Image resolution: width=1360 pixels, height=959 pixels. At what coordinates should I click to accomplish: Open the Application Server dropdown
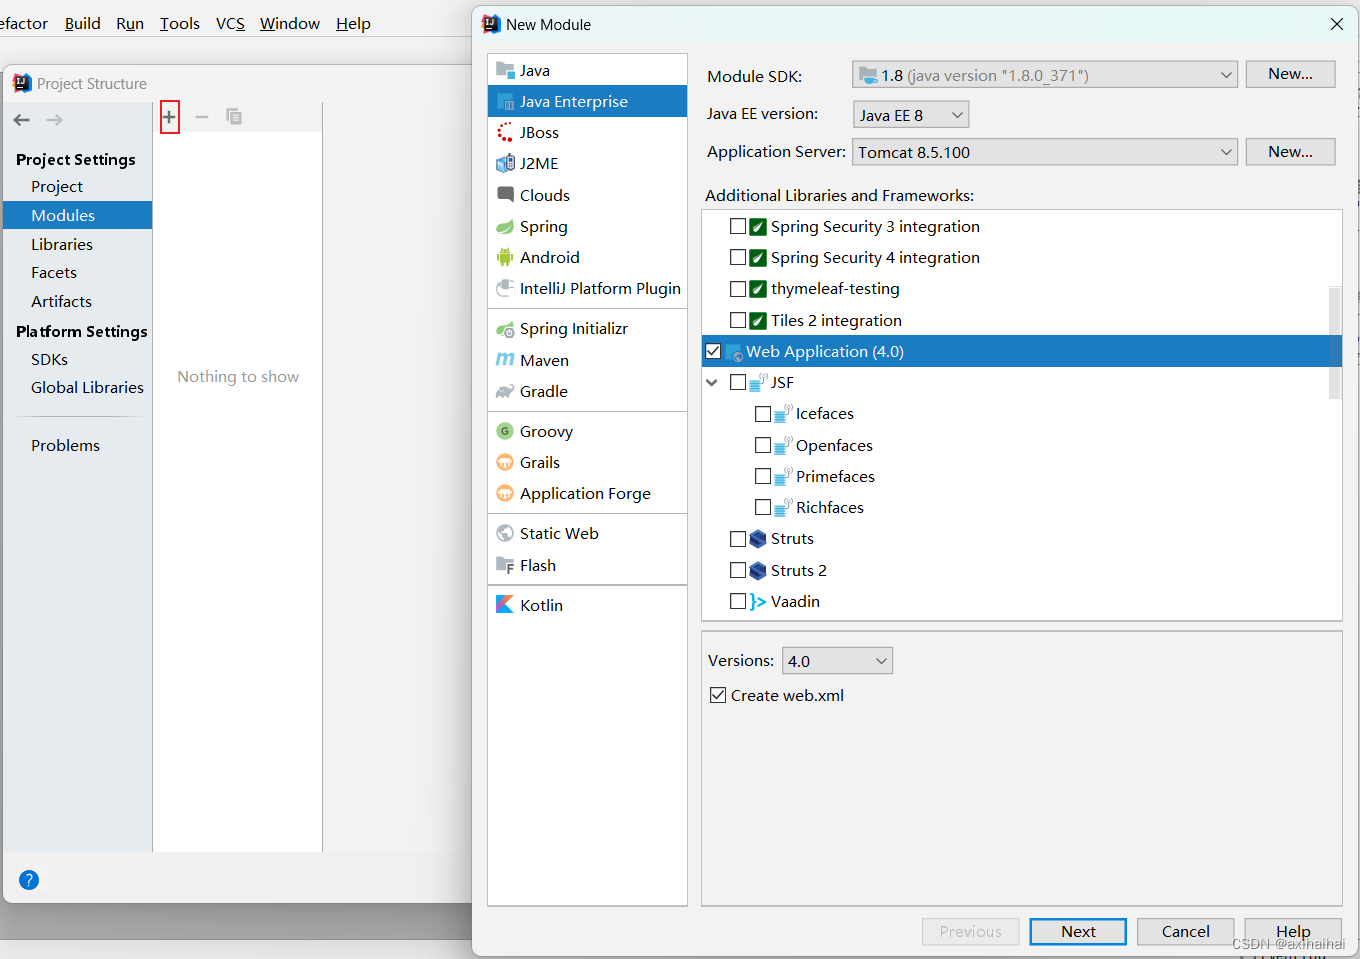coord(1045,152)
